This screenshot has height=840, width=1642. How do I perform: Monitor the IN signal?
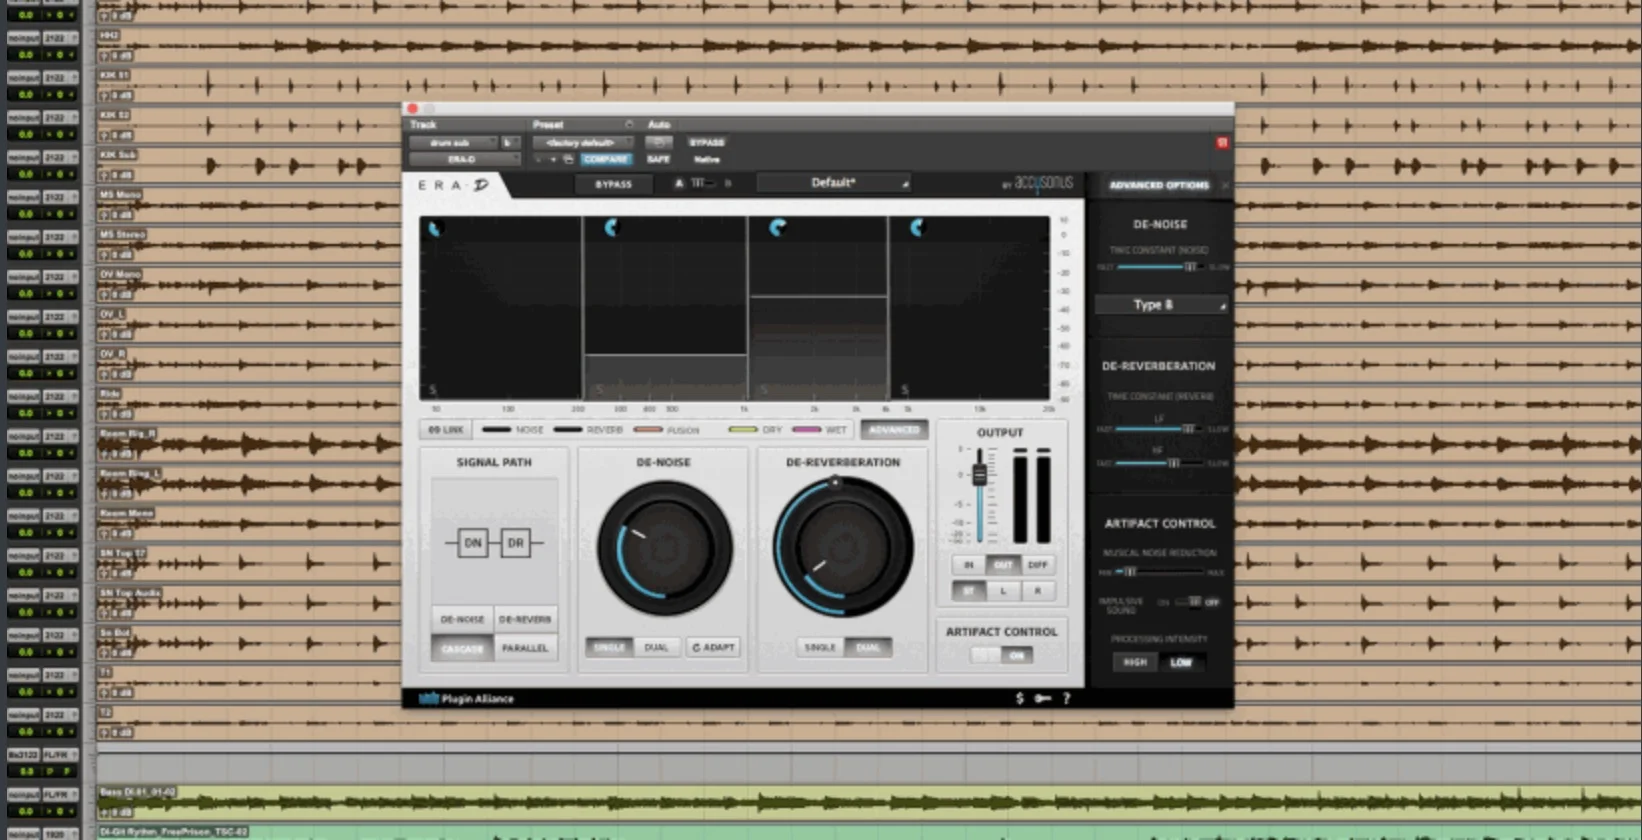click(968, 565)
